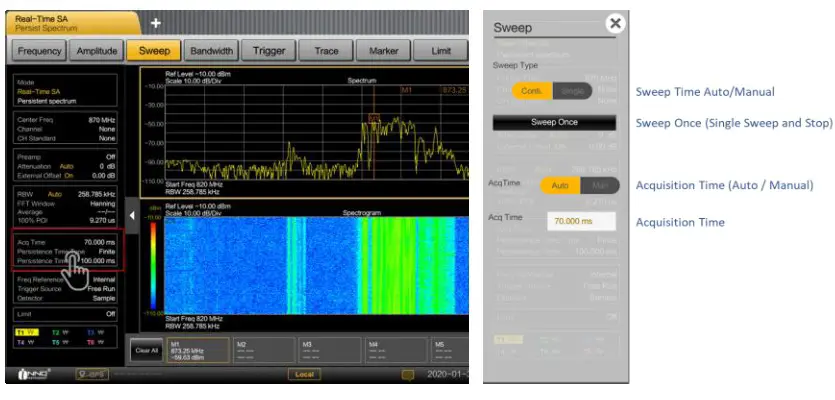Screen dimensions: 835x400
Task: Open the Trigger menu button
Action: [x=269, y=51]
